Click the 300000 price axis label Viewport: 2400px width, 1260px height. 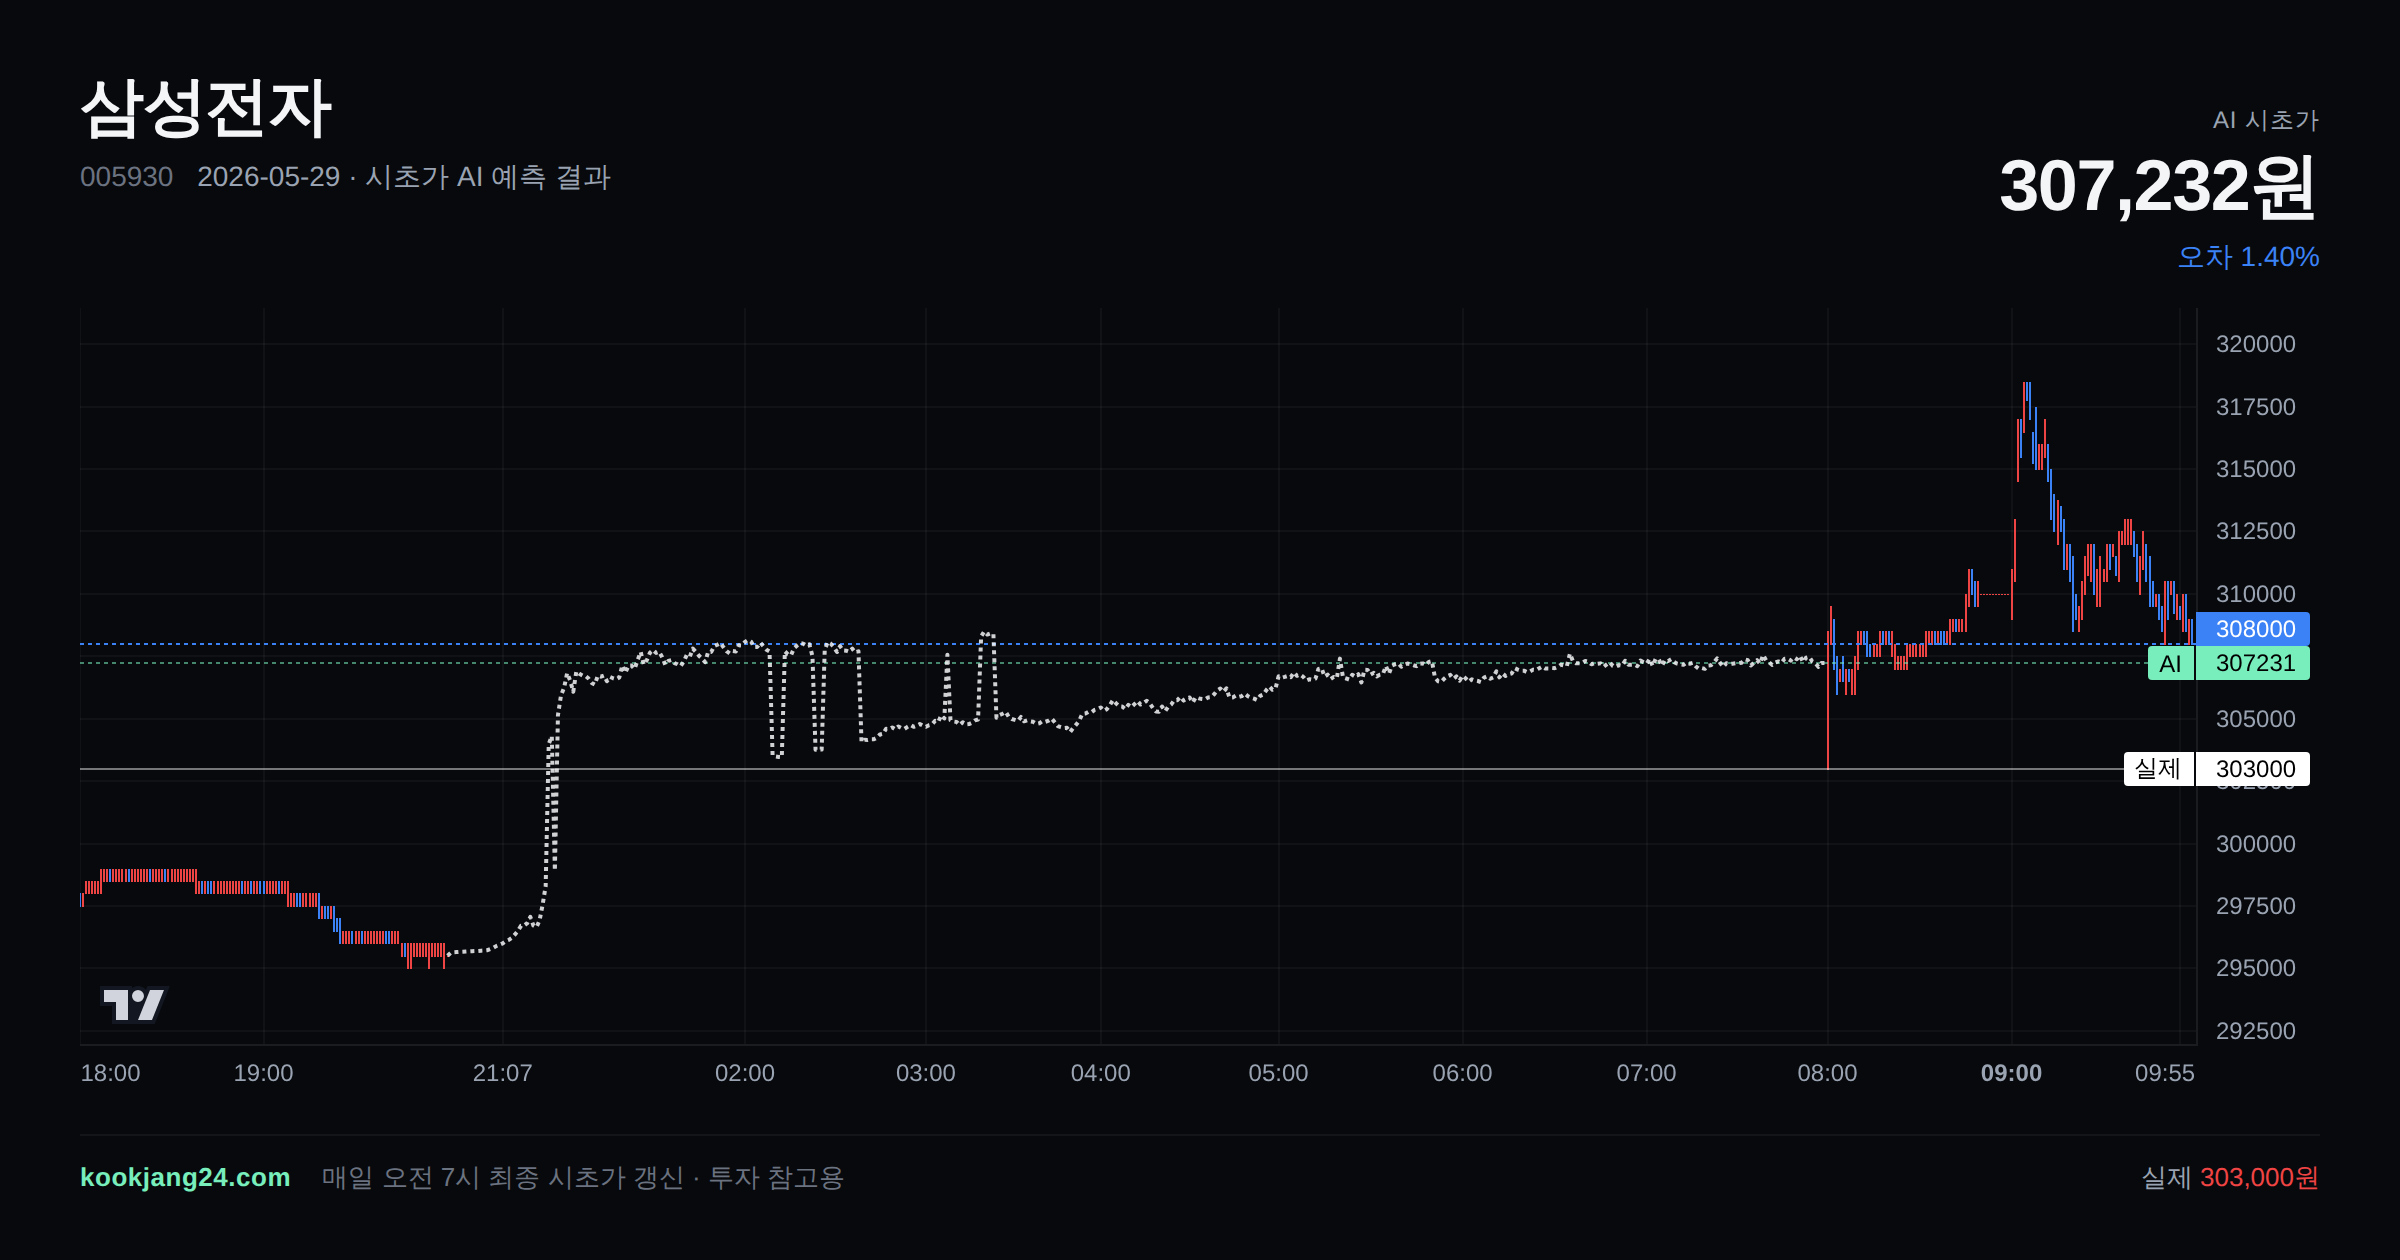click(x=2256, y=844)
